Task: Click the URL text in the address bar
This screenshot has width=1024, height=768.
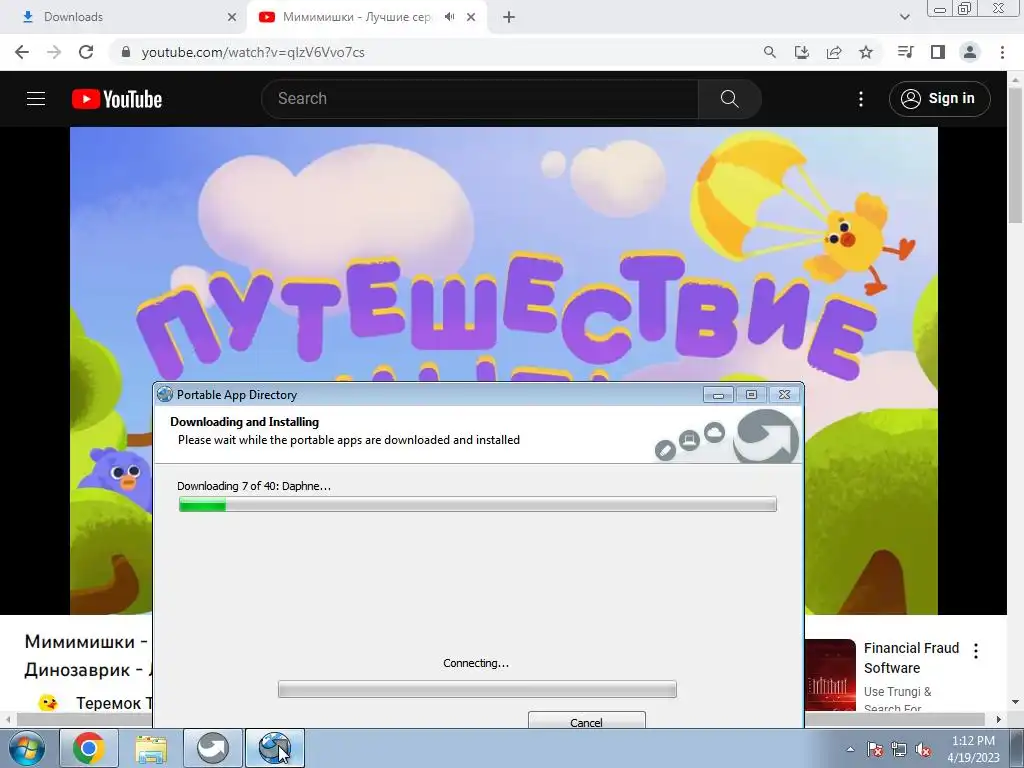Action: [253, 52]
